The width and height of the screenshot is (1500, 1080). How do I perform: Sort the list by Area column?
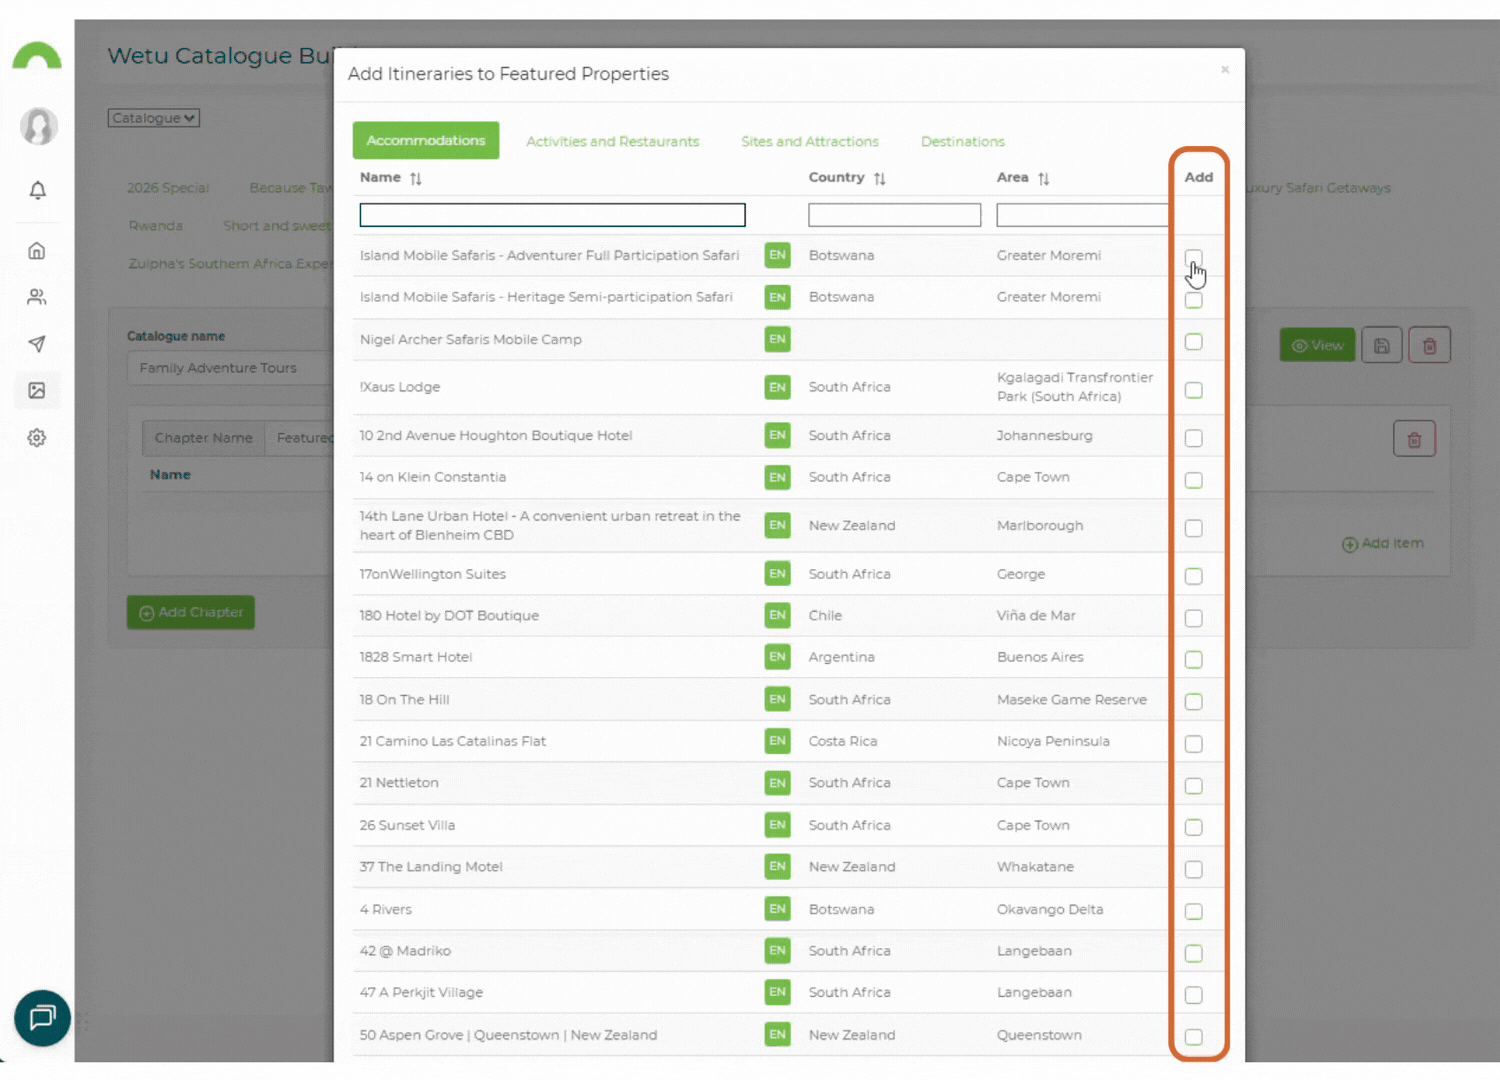coord(1043,177)
